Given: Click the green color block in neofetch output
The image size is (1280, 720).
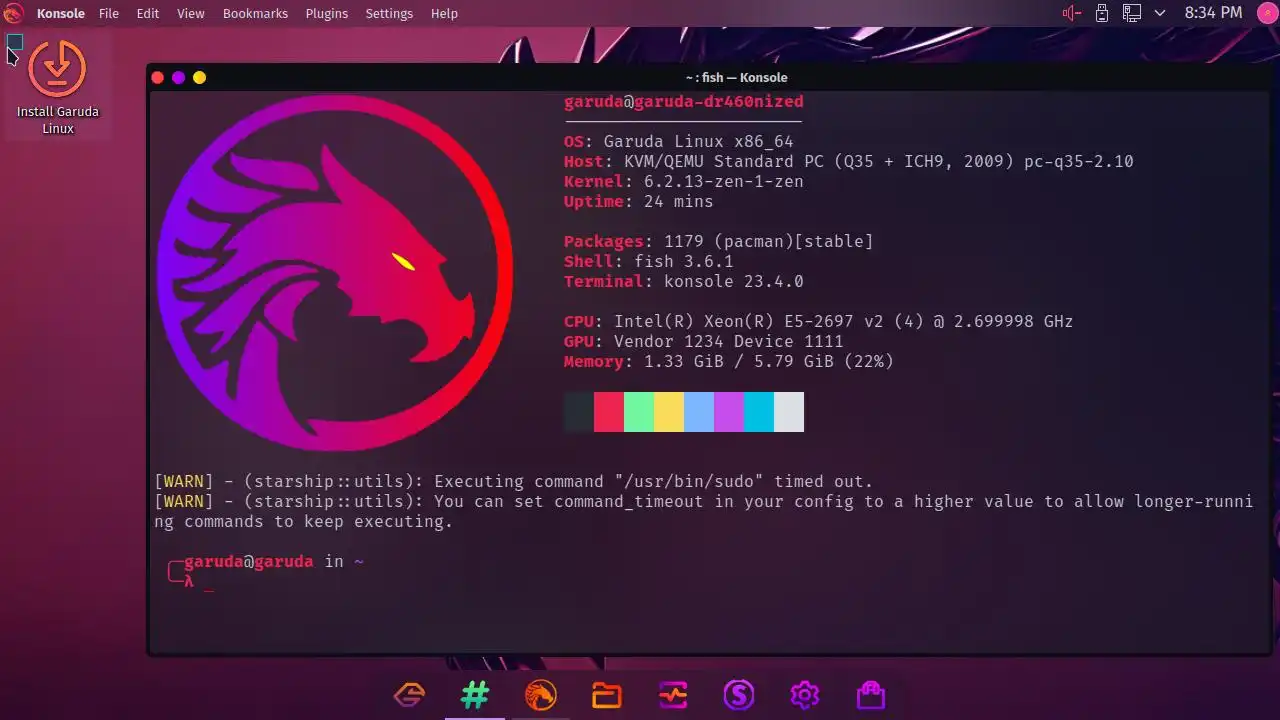Looking at the screenshot, I should point(639,412).
